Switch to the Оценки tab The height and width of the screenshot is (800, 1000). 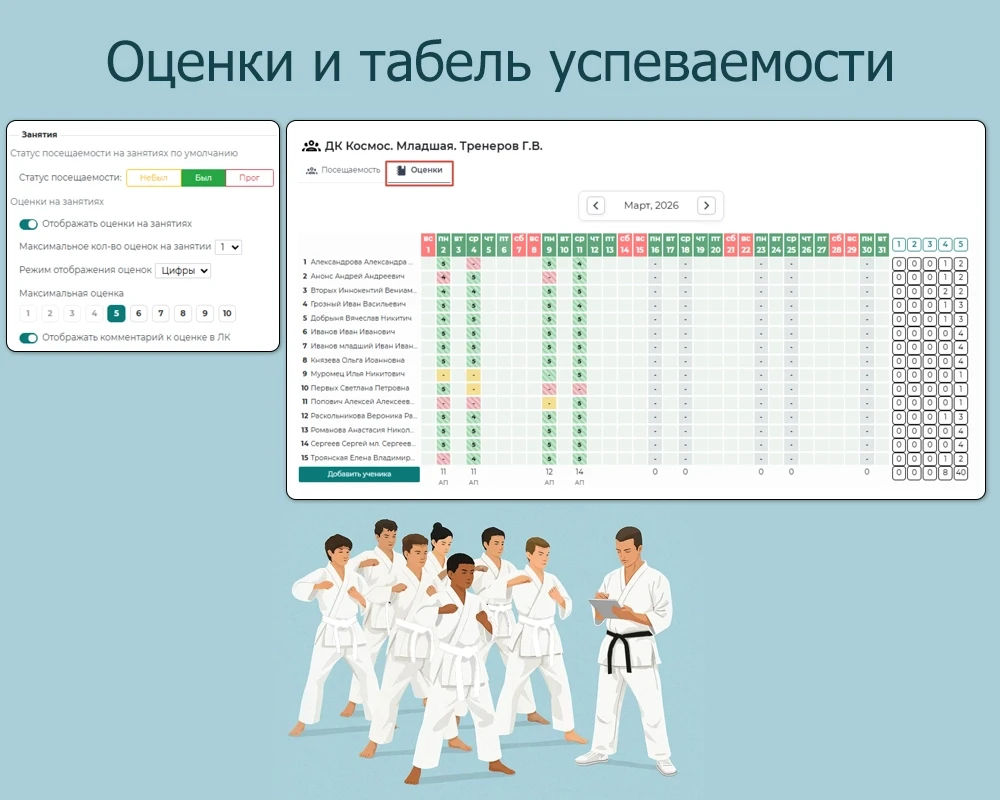click(x=427, y=170)
